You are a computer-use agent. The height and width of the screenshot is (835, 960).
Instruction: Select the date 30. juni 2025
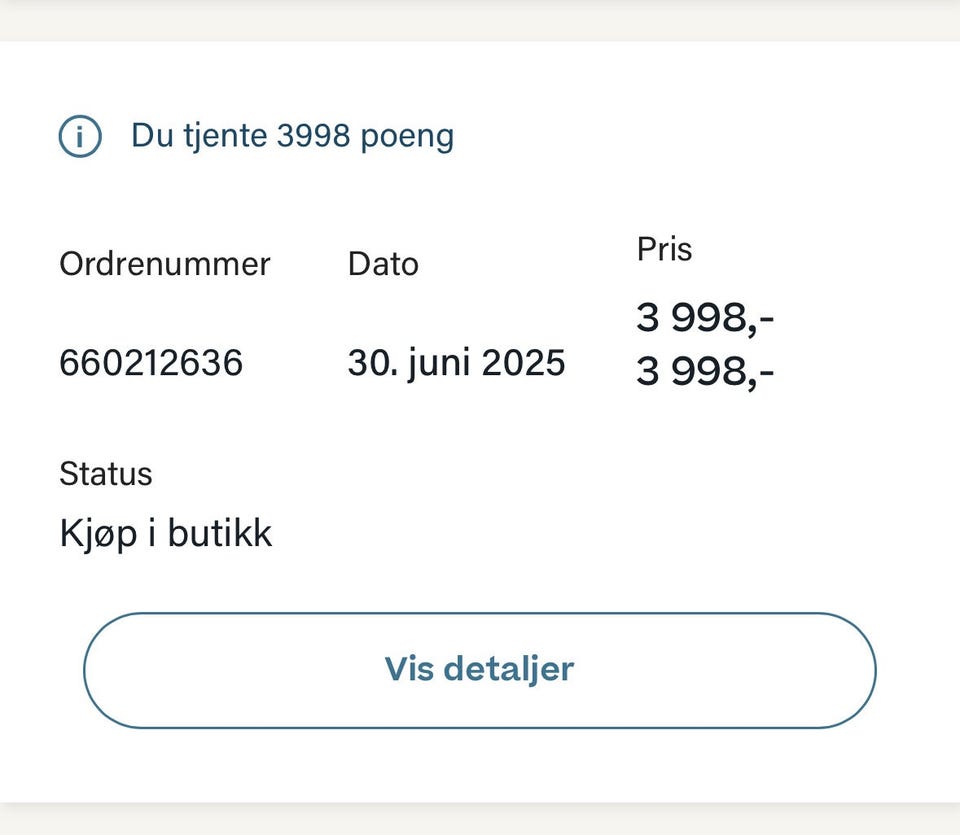(456, 362)
